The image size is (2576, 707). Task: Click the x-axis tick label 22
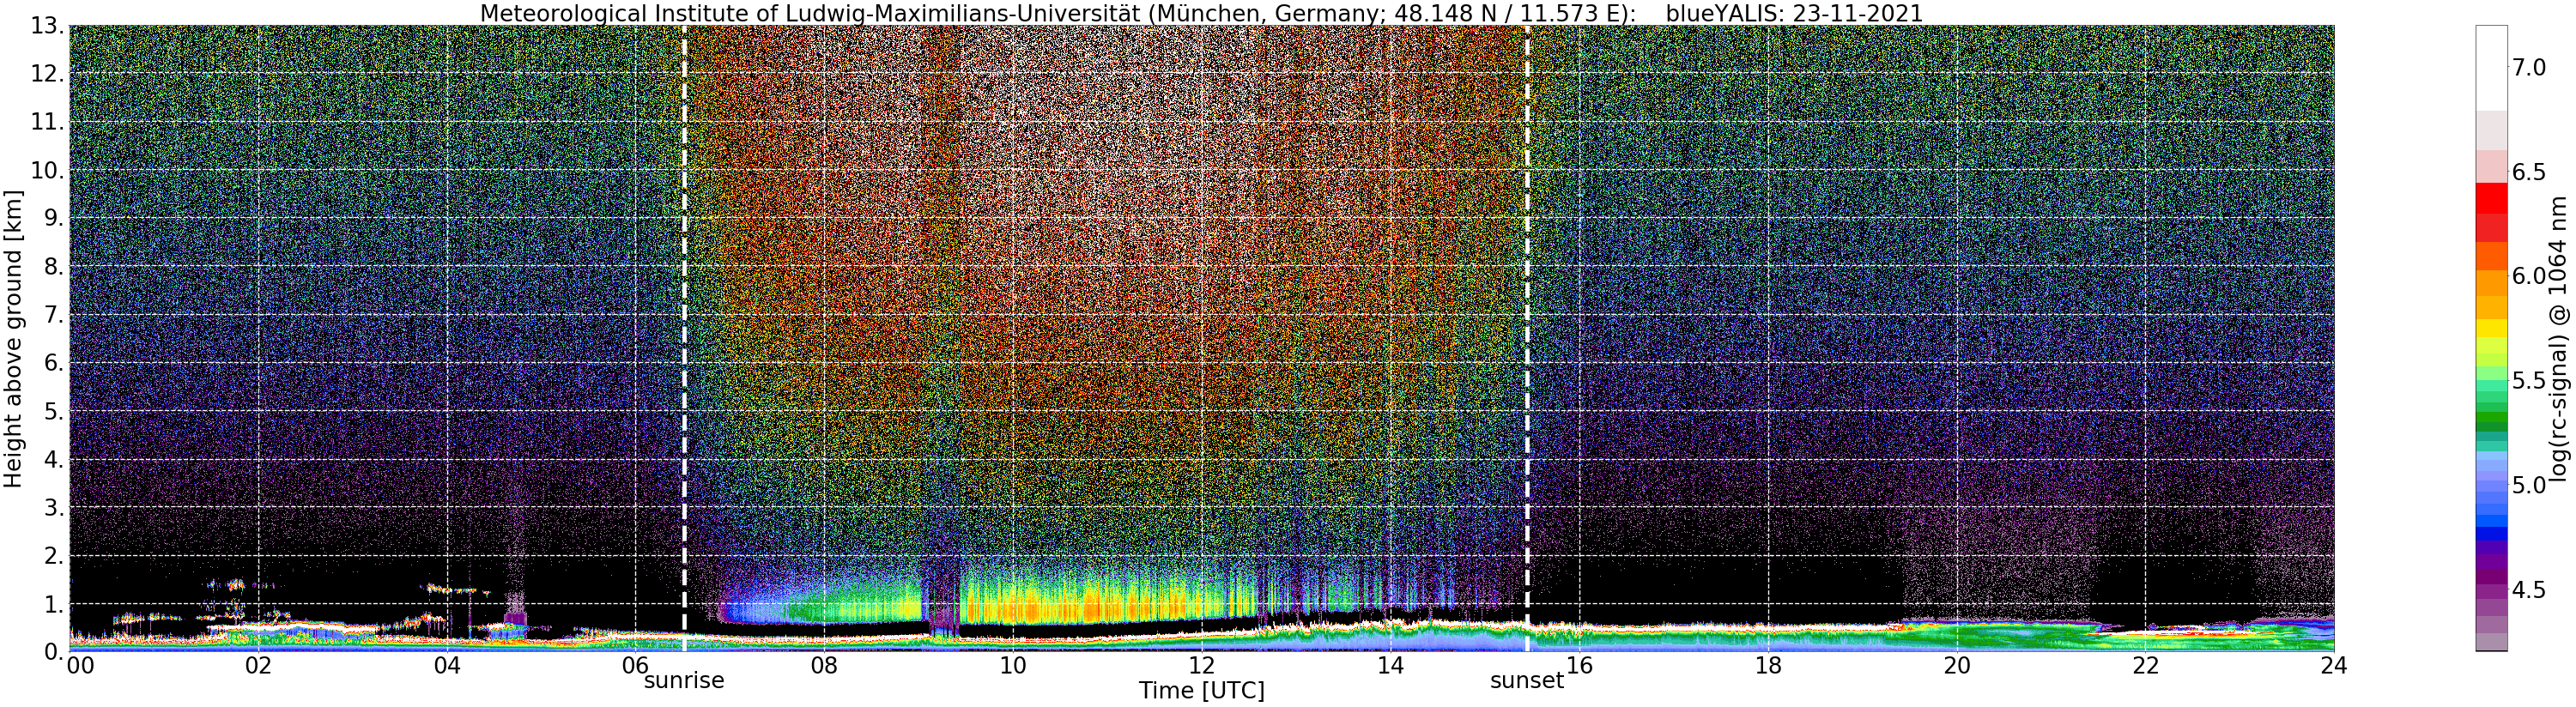click(2145, 666)
